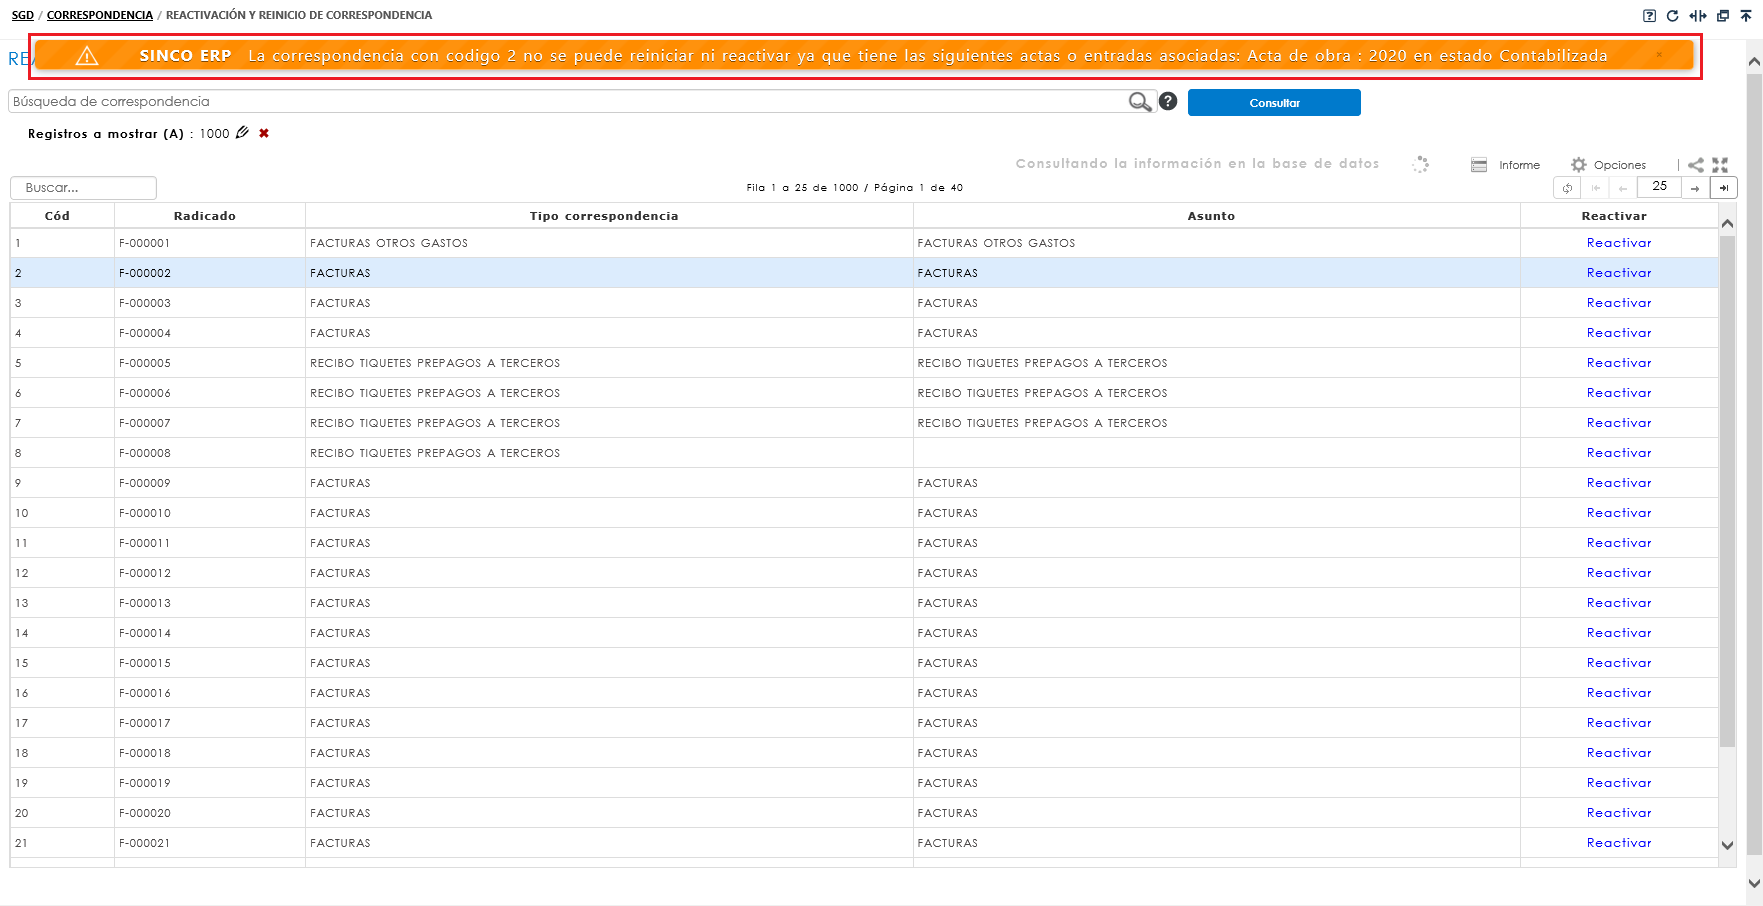Image resolution: width=1763 pixels, height=906 pixels.
Task: Jump to the last page of the grid
Action: [1724, 188]
